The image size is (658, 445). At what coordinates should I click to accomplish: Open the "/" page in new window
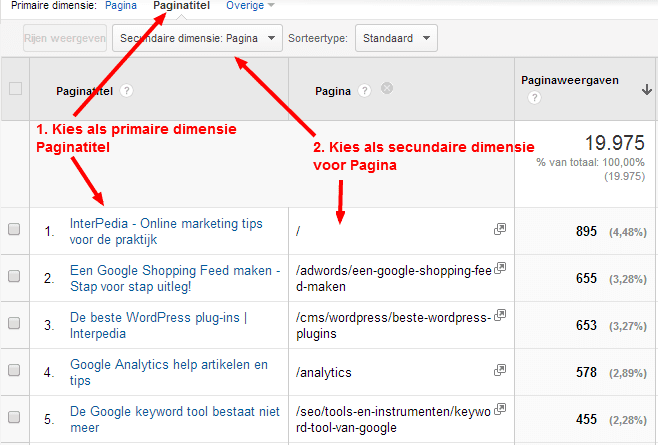click(500, 229)
